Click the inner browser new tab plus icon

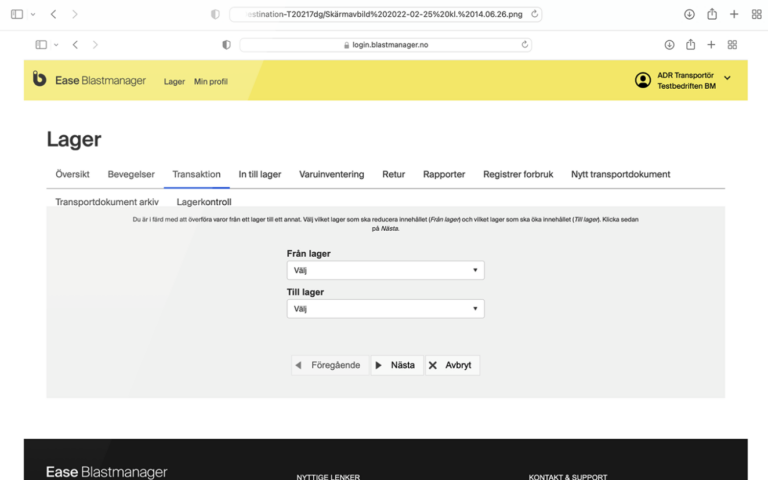tap(711, 45)
